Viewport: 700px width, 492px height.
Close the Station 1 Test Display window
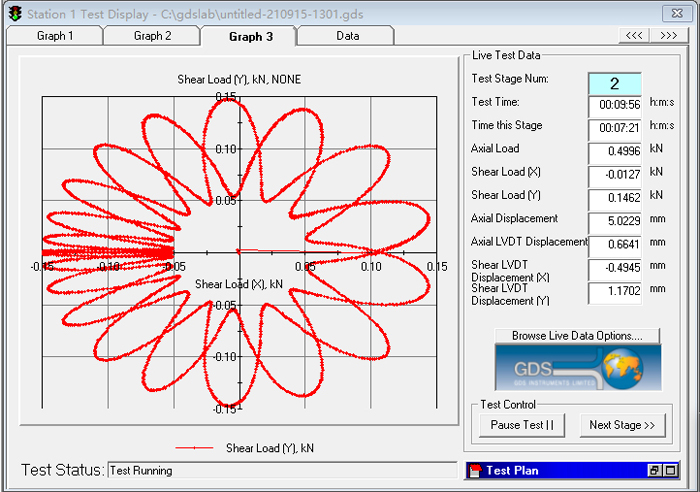pos(677,13)
